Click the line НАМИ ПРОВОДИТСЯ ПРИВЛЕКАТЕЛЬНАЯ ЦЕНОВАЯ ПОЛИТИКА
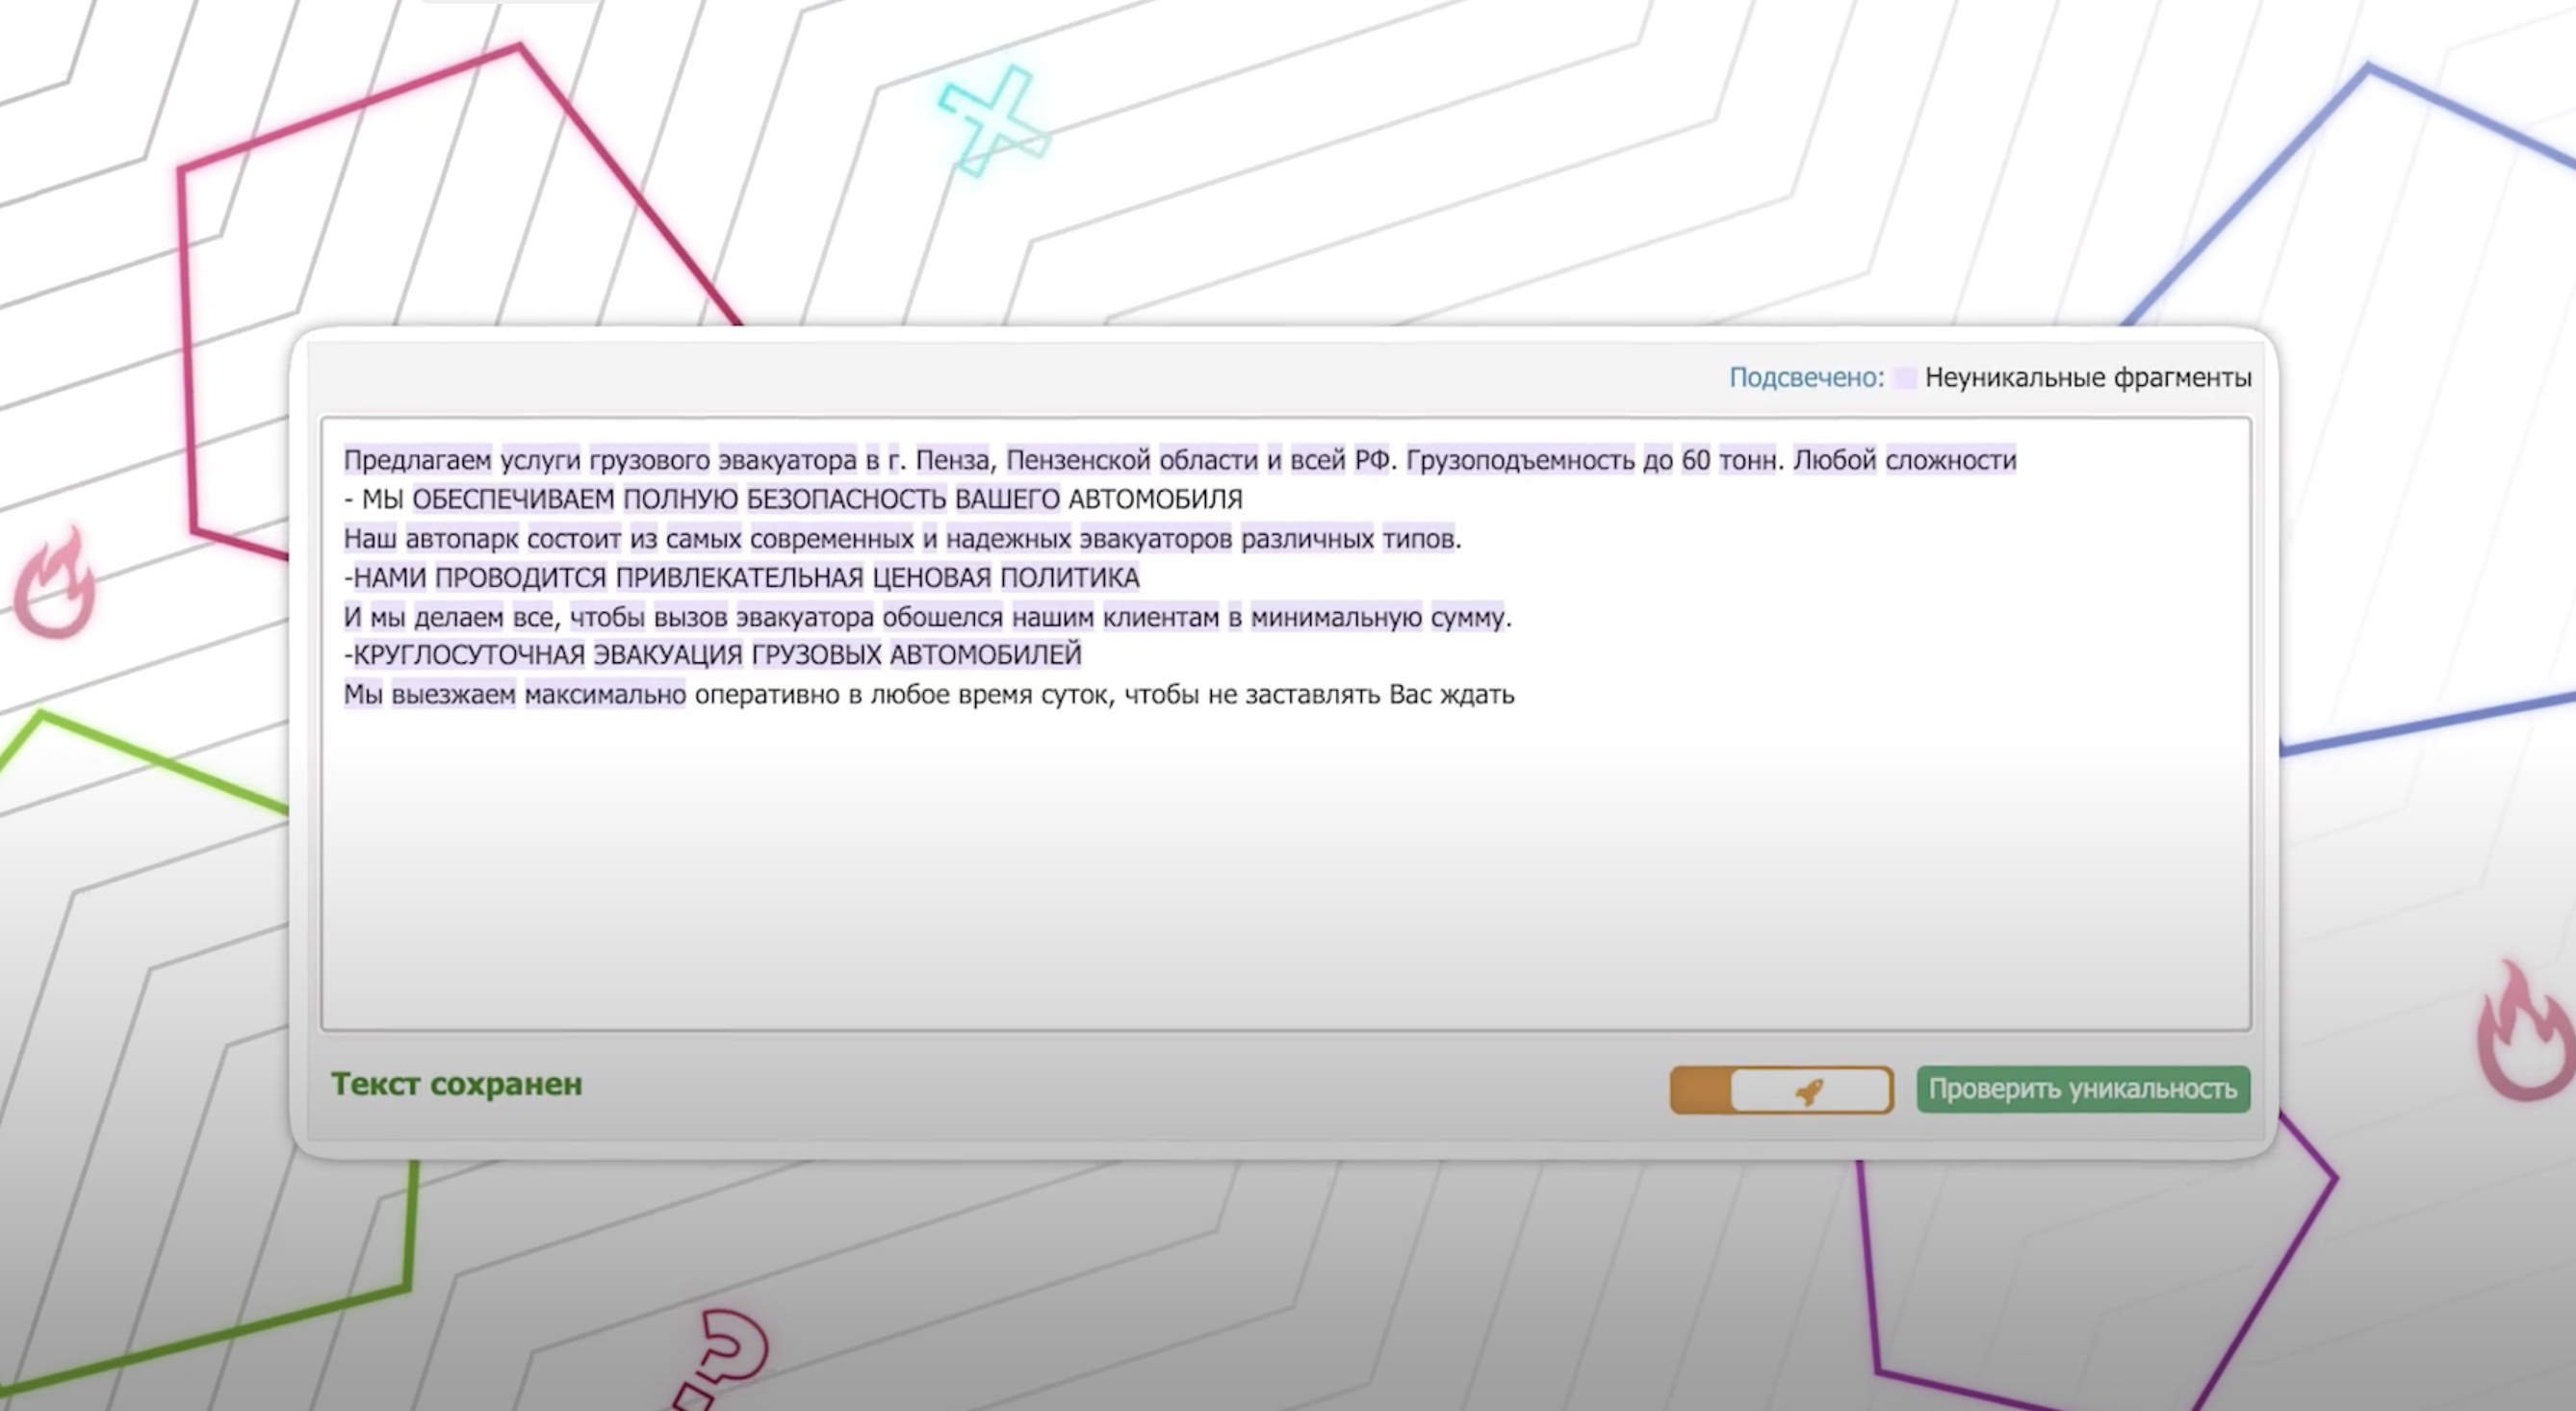The width and height of the screenshot is (2576, 1411). click(741, 578)
